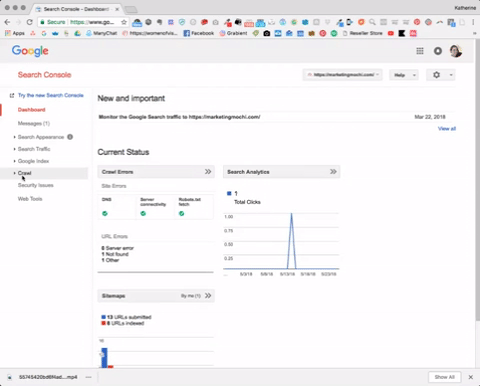Open the Help dropdown menu

[404, 75]
